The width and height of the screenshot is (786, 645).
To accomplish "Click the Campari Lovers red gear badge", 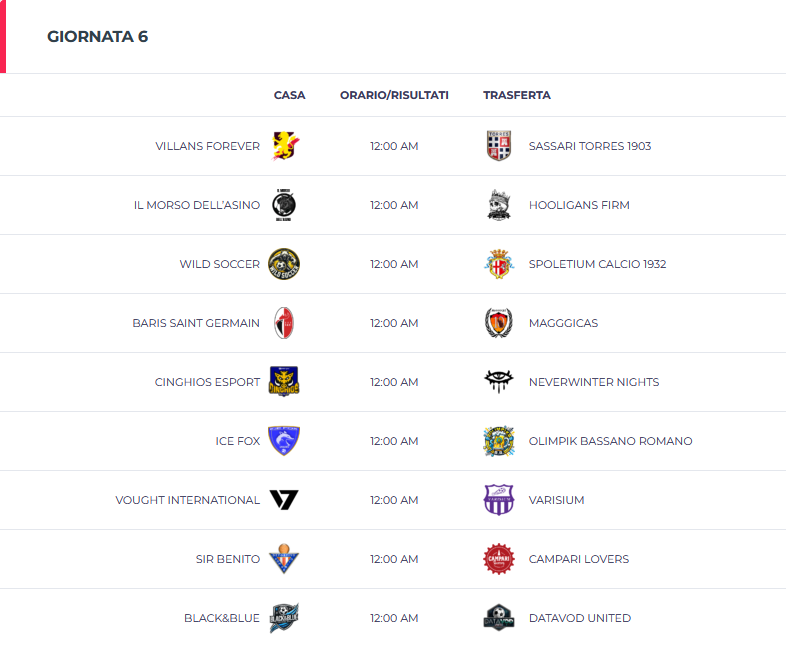I will [x=499, y=559].
